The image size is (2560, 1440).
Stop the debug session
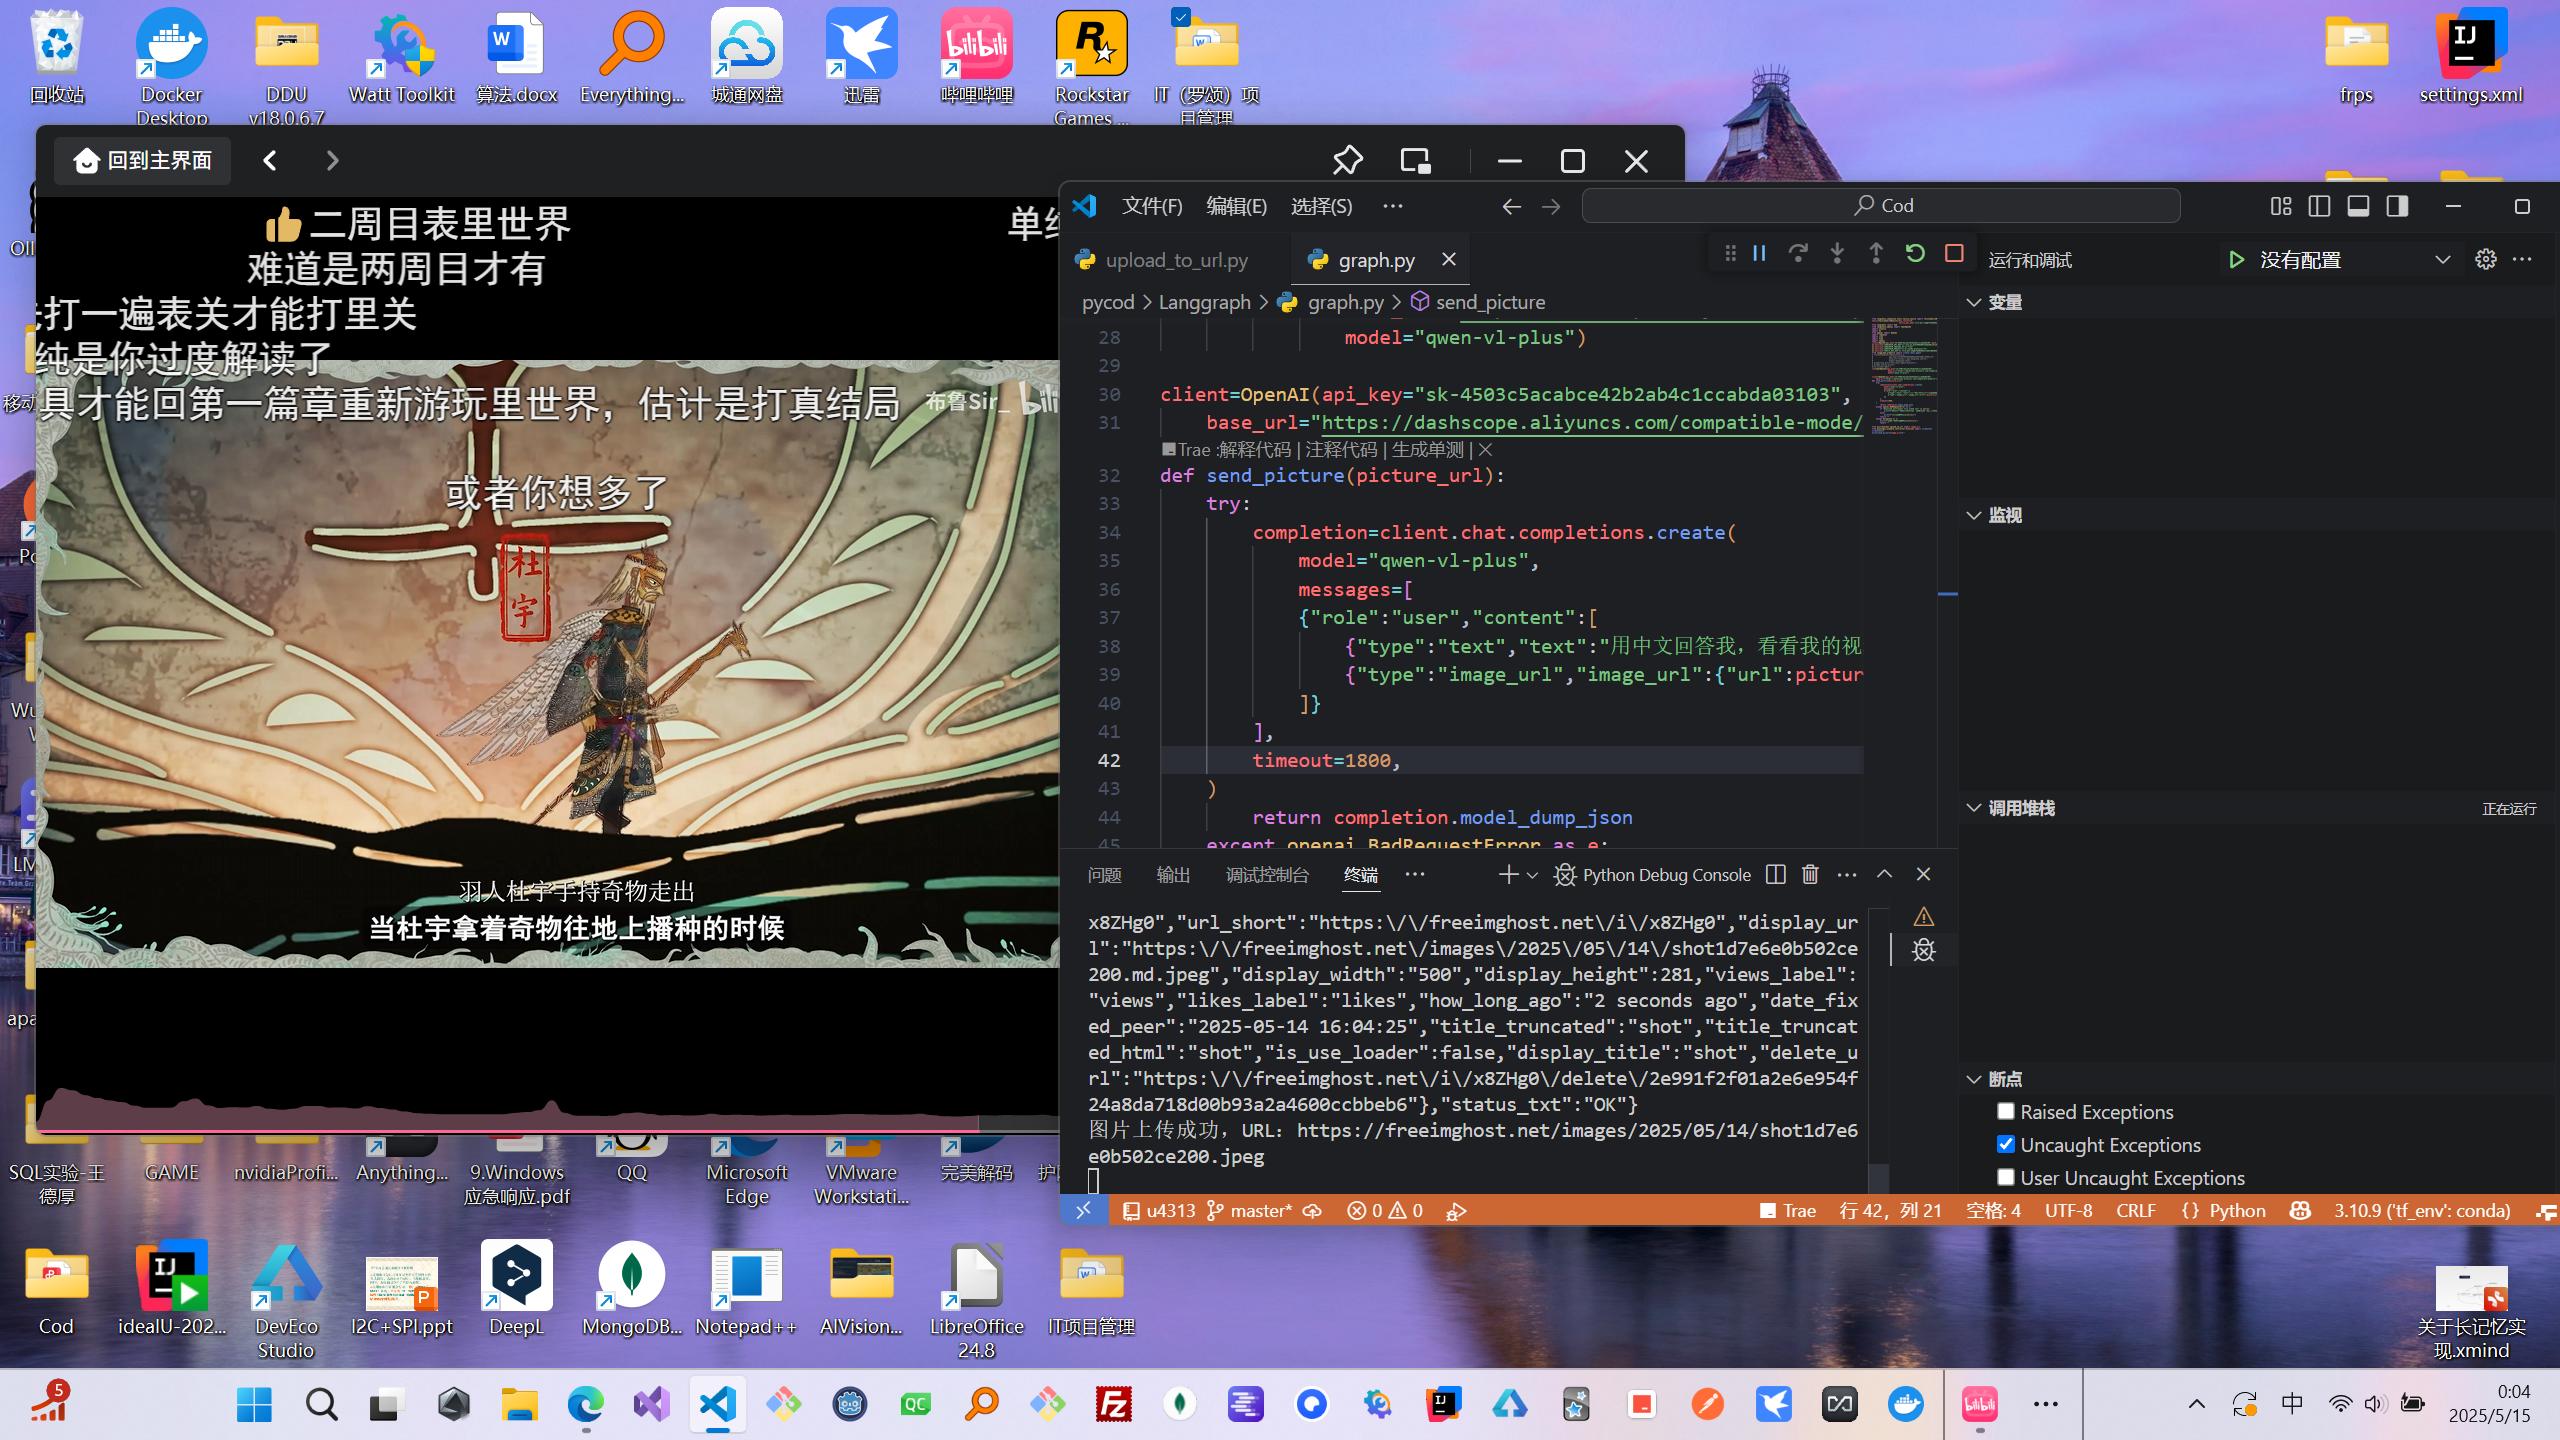1954,254
